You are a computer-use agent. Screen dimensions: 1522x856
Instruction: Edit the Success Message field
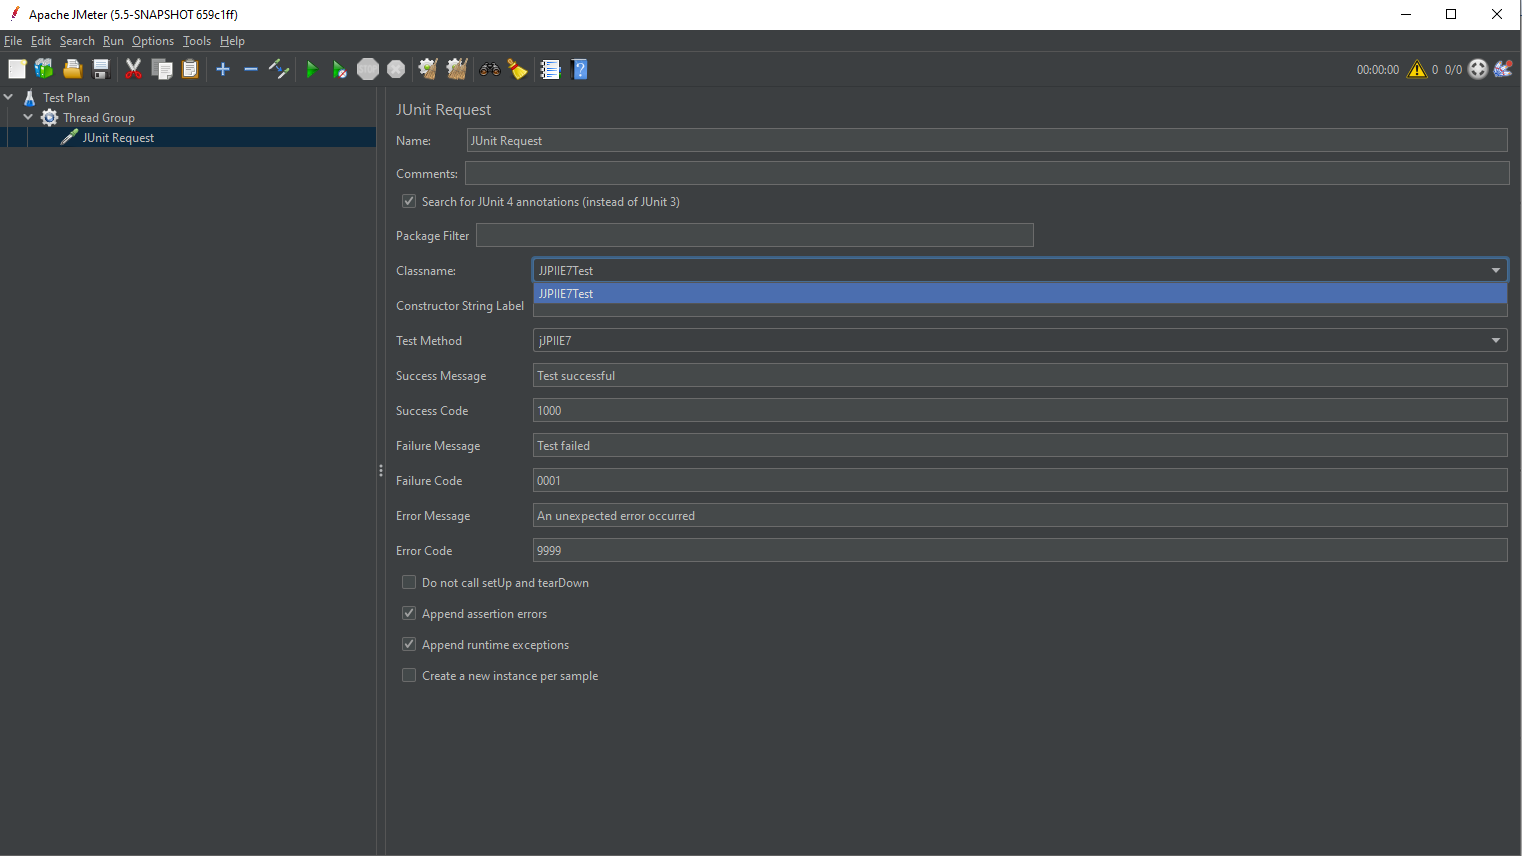click(x=1020, y=375)
